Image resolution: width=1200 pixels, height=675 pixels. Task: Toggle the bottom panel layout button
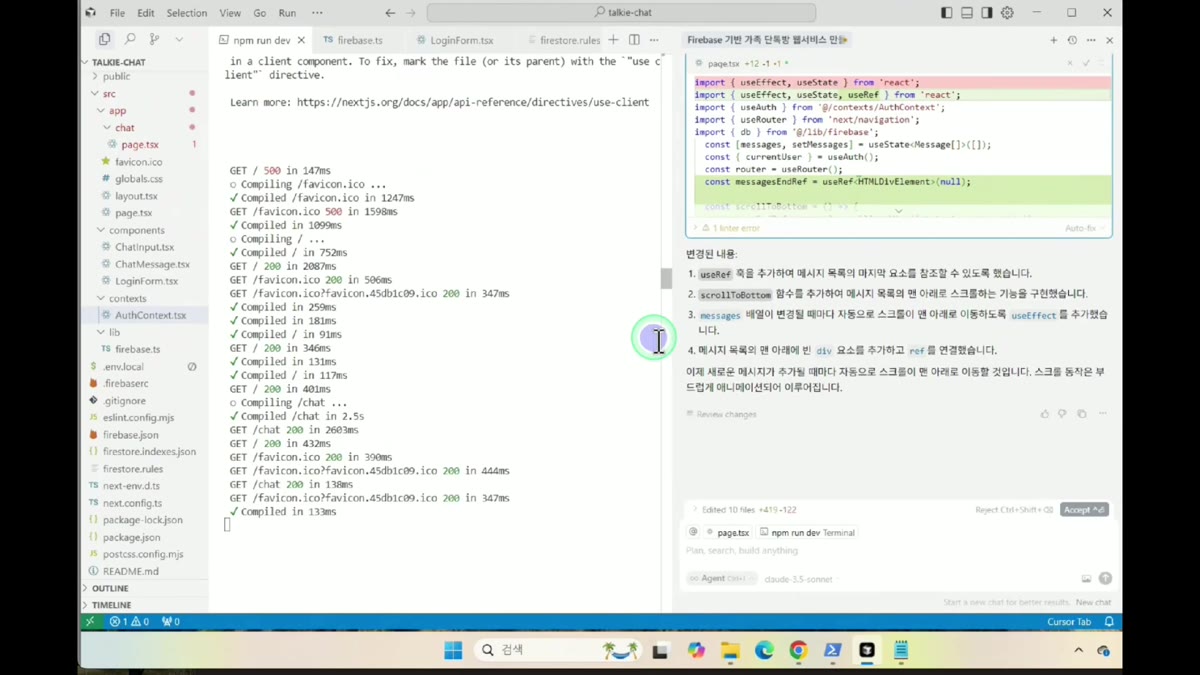pyautogui.click(x=967, y=13)
